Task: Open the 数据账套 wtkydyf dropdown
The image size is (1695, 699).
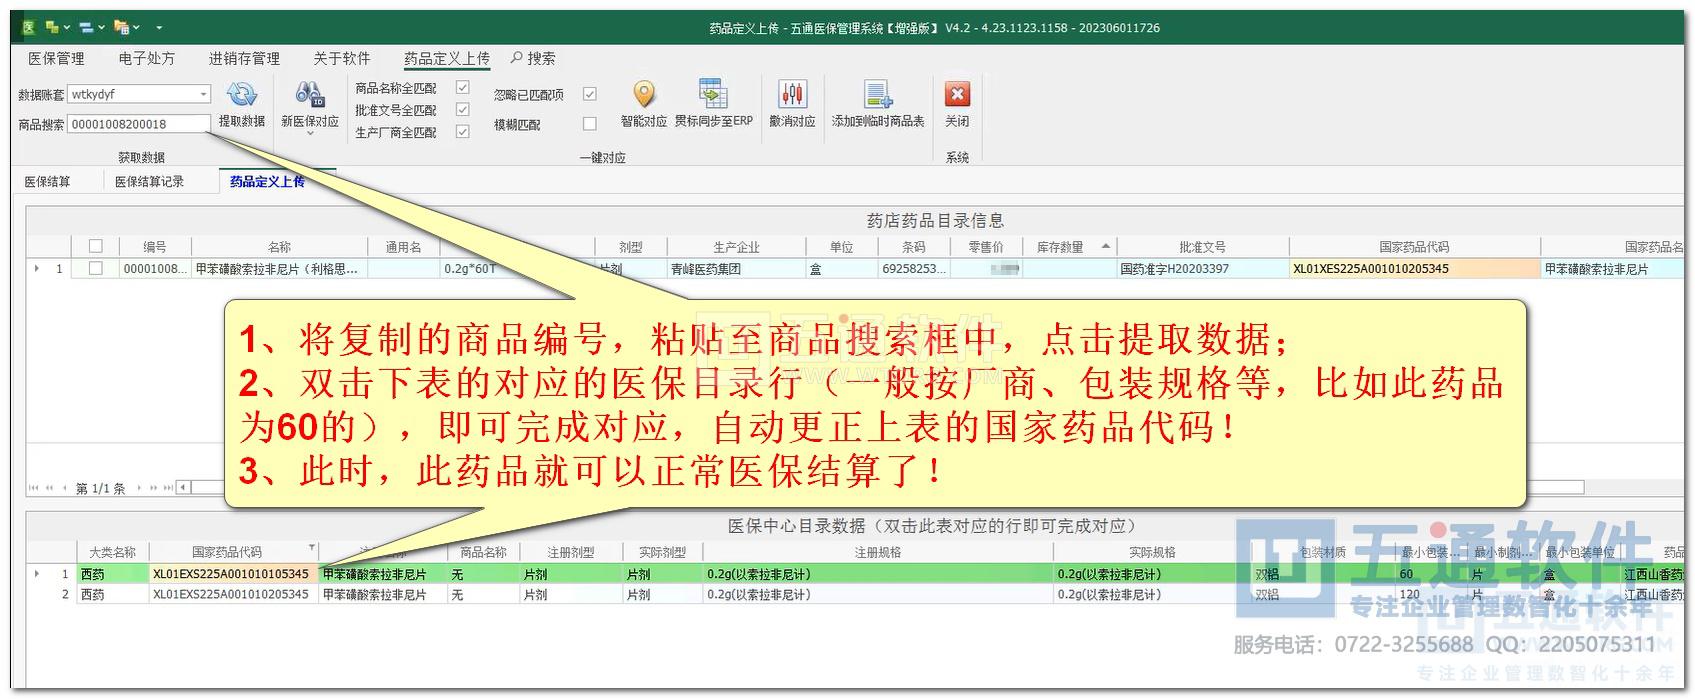Action: coord(204,94)
